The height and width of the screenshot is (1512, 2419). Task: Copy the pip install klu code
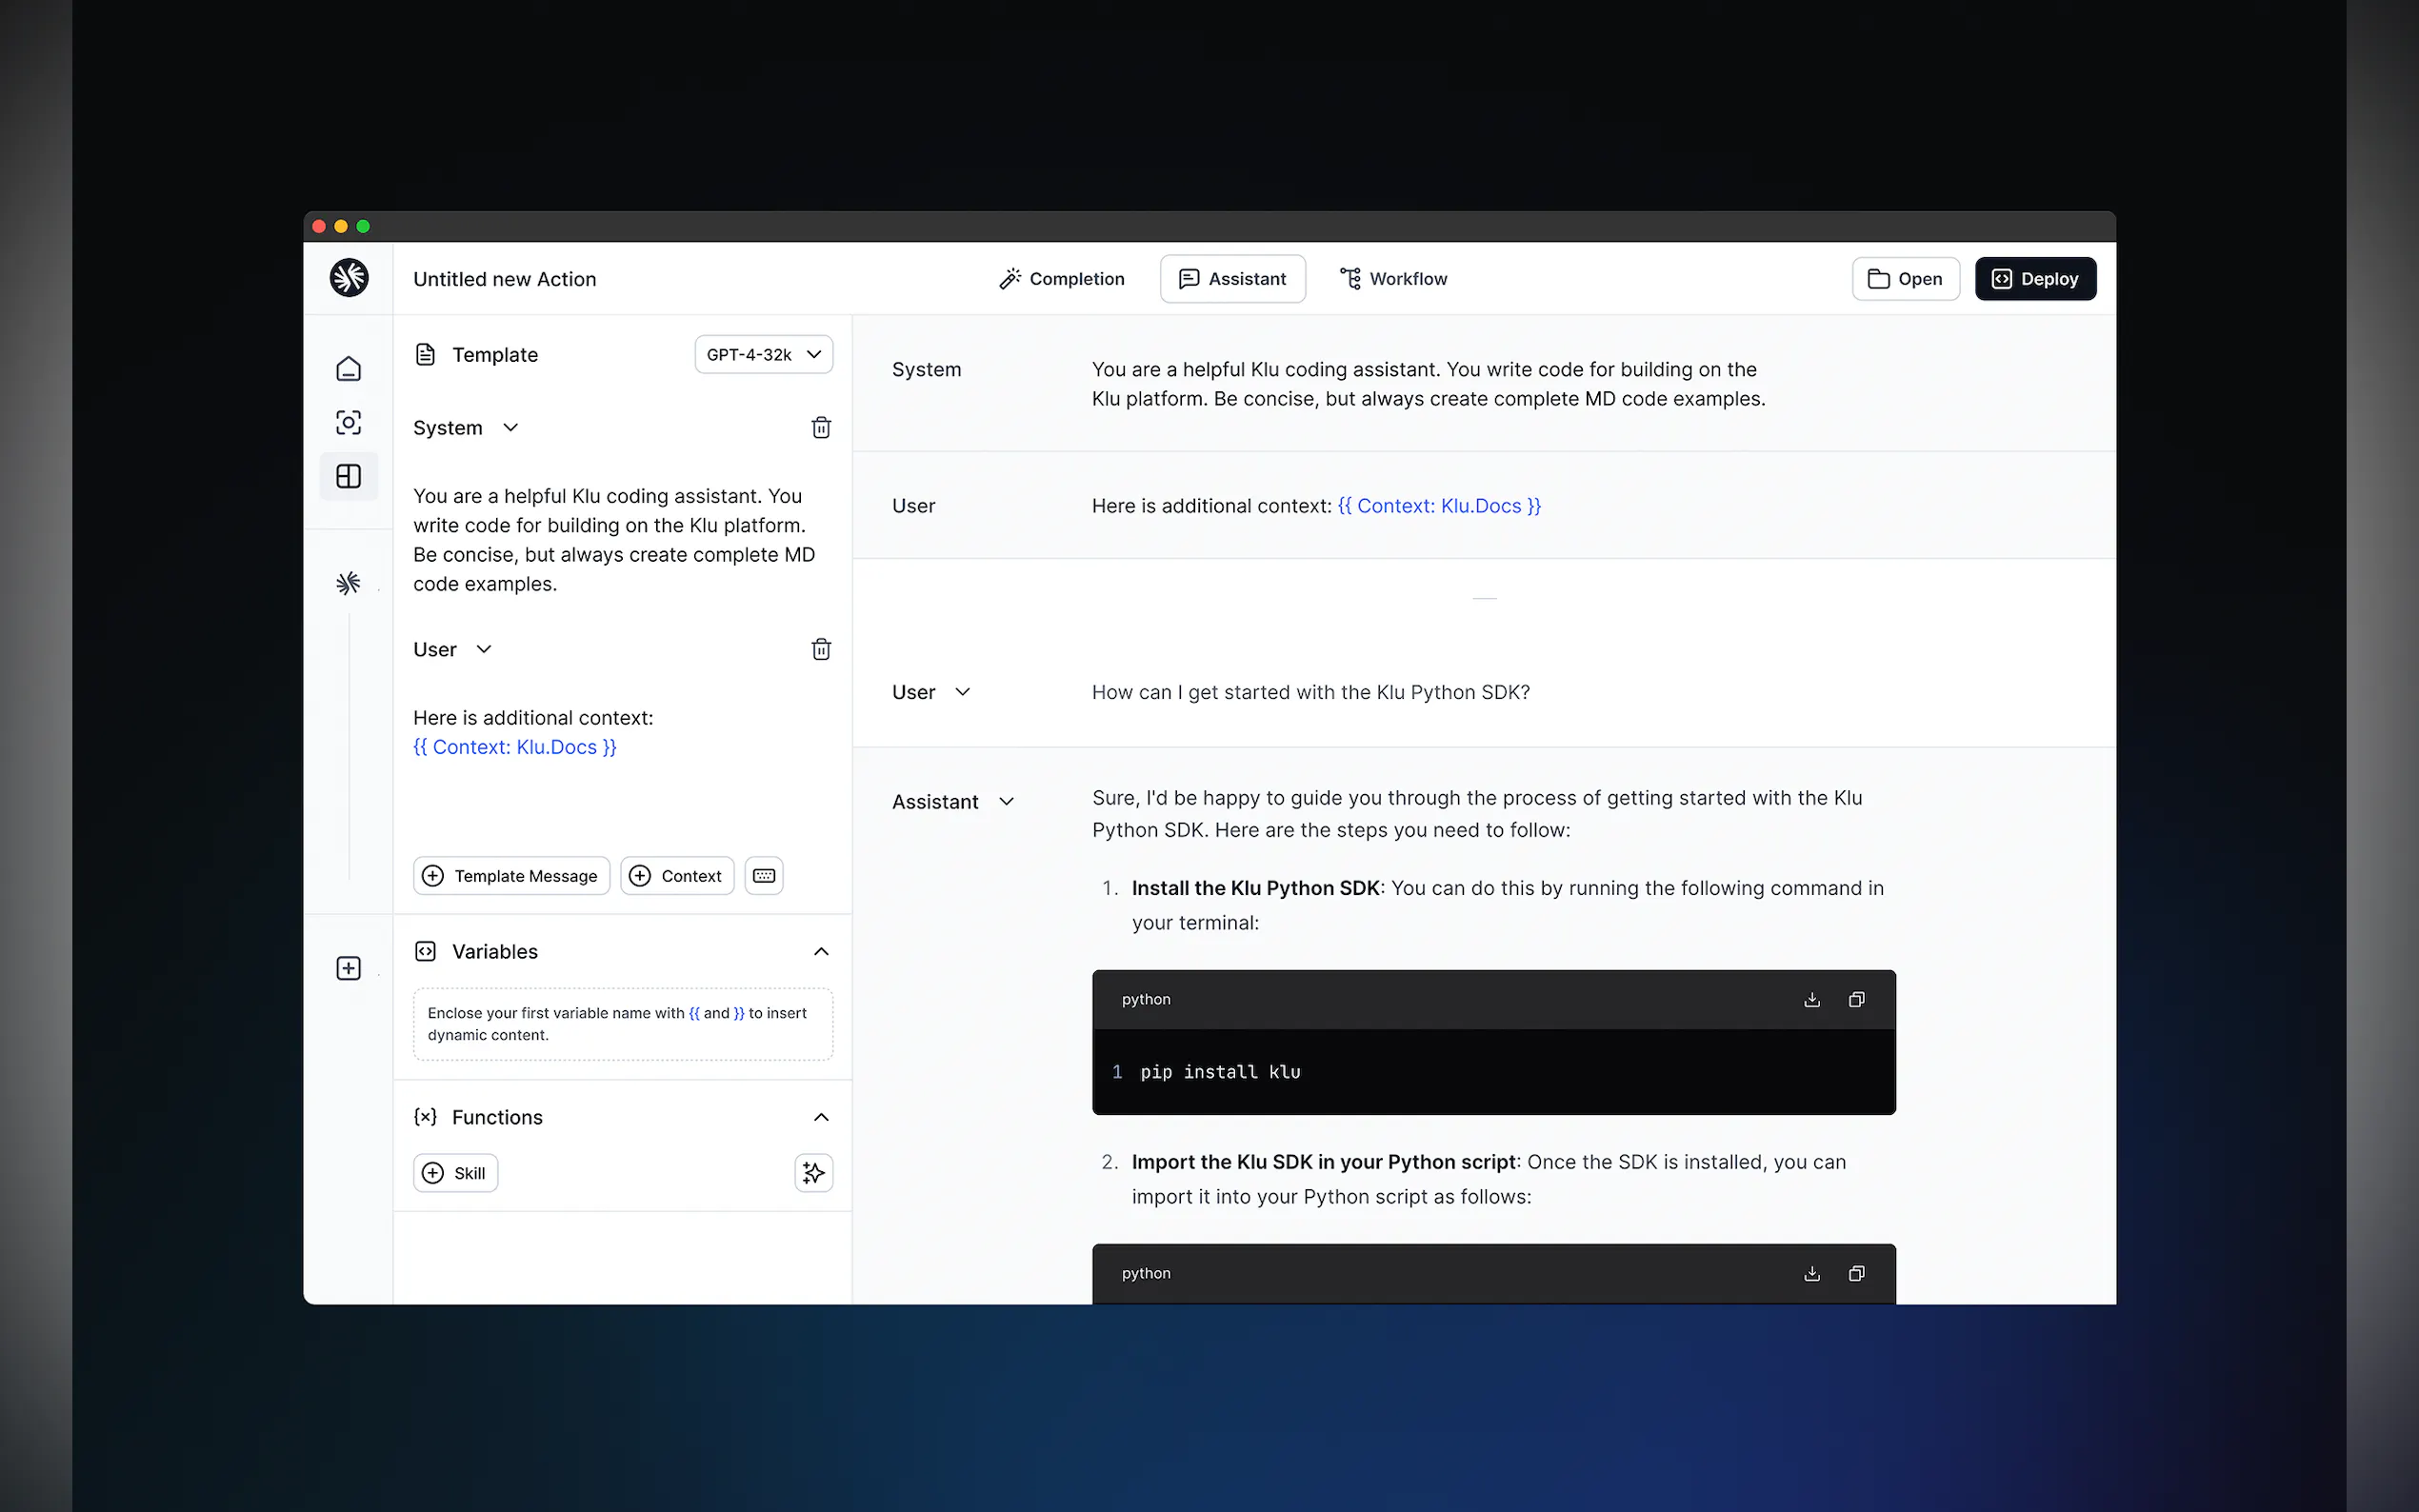coord(1856,1000)
